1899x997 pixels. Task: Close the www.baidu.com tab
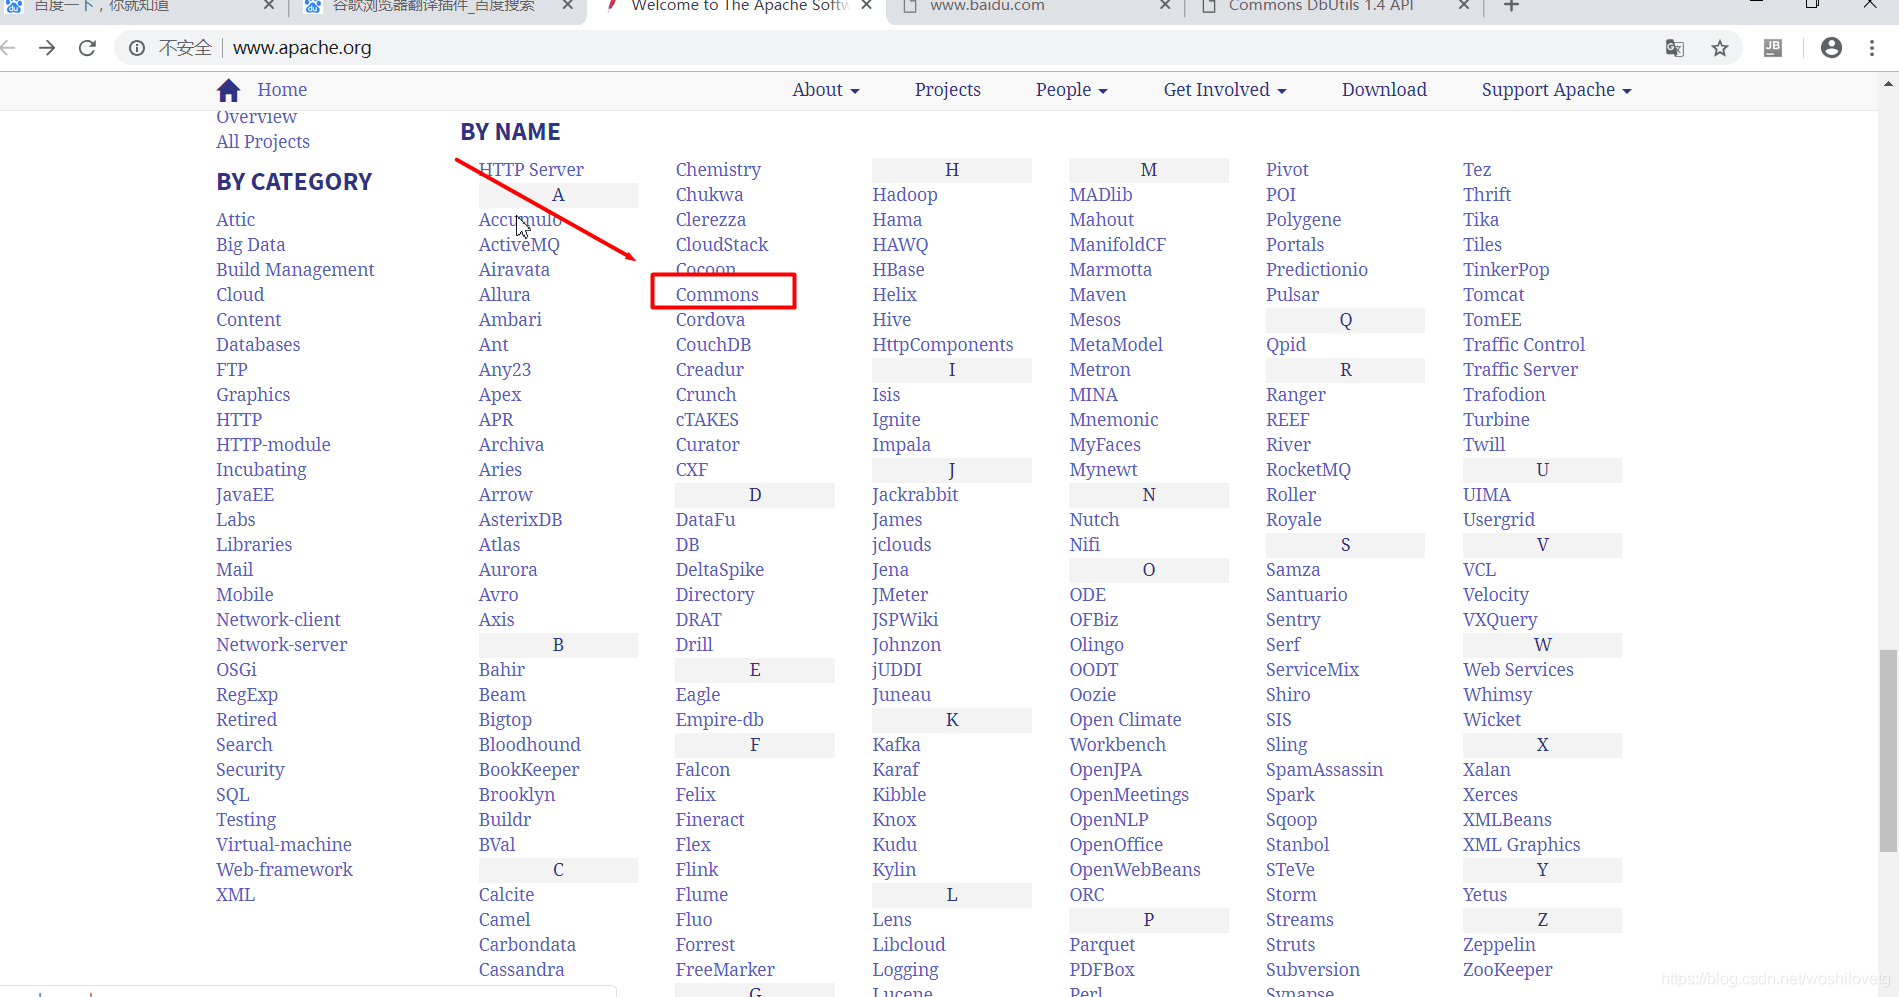(1165, 6)
